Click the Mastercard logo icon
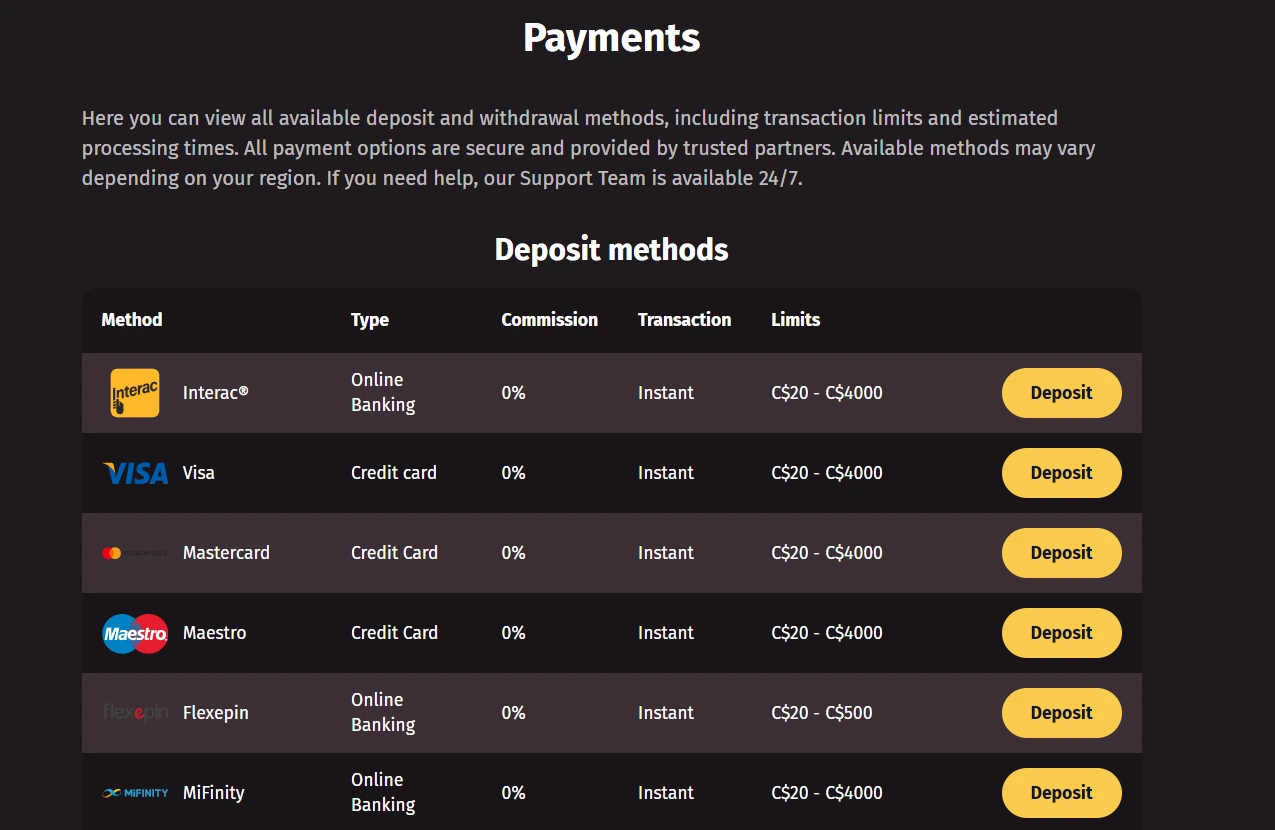Viewport: 1275px width, 830px height. tap(135, 553)
